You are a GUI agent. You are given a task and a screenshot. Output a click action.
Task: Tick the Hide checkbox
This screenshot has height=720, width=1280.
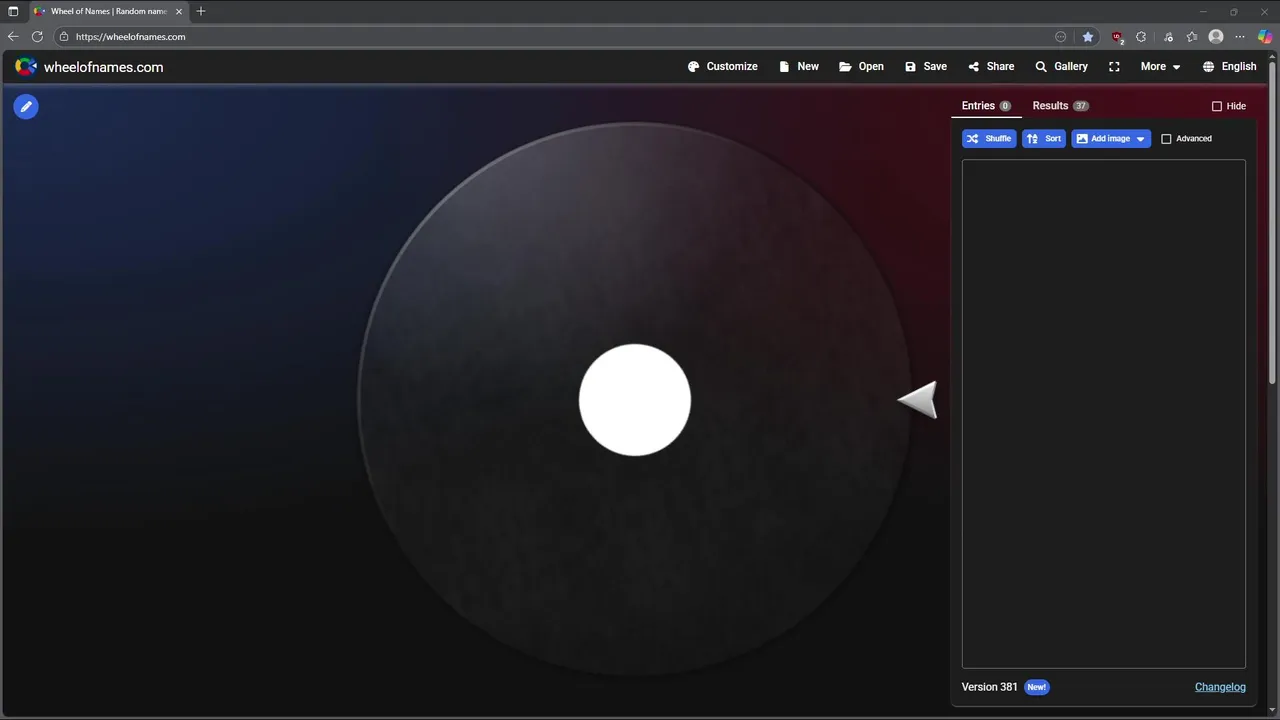(x=1217, y=106)
